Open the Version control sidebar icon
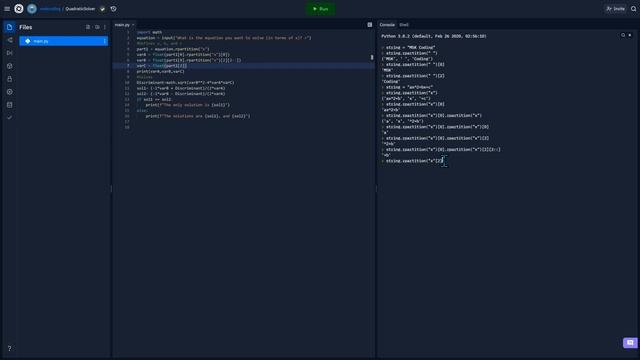Viewport: 640px width, 360px height. click(x=9, y=40)
